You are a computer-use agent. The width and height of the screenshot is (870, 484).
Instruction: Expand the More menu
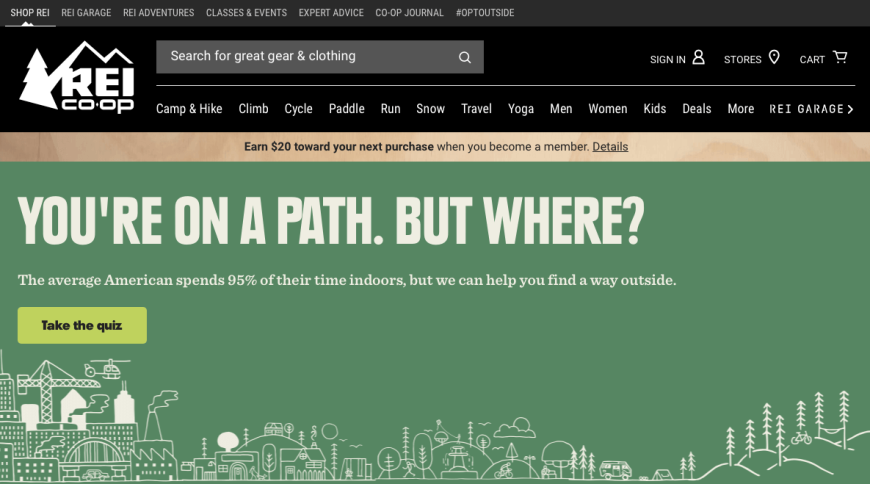coord(741,109)
